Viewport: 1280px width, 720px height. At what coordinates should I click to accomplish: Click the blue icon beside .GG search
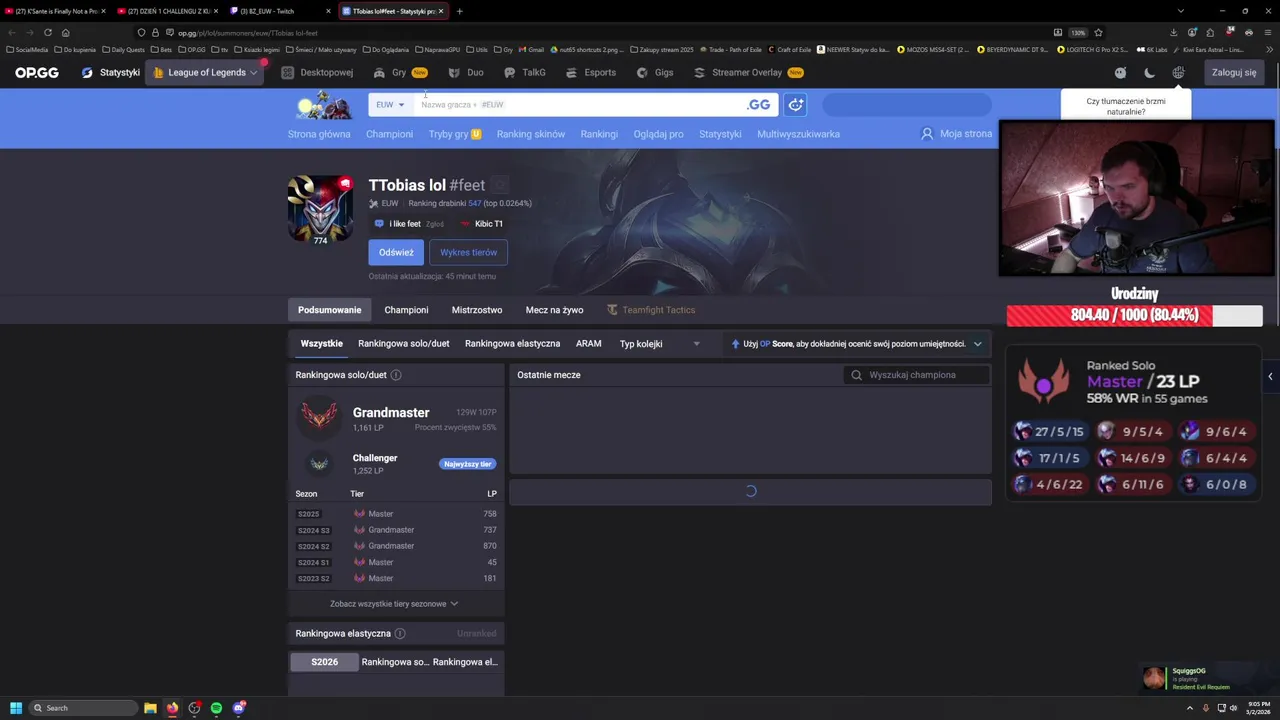795,104
